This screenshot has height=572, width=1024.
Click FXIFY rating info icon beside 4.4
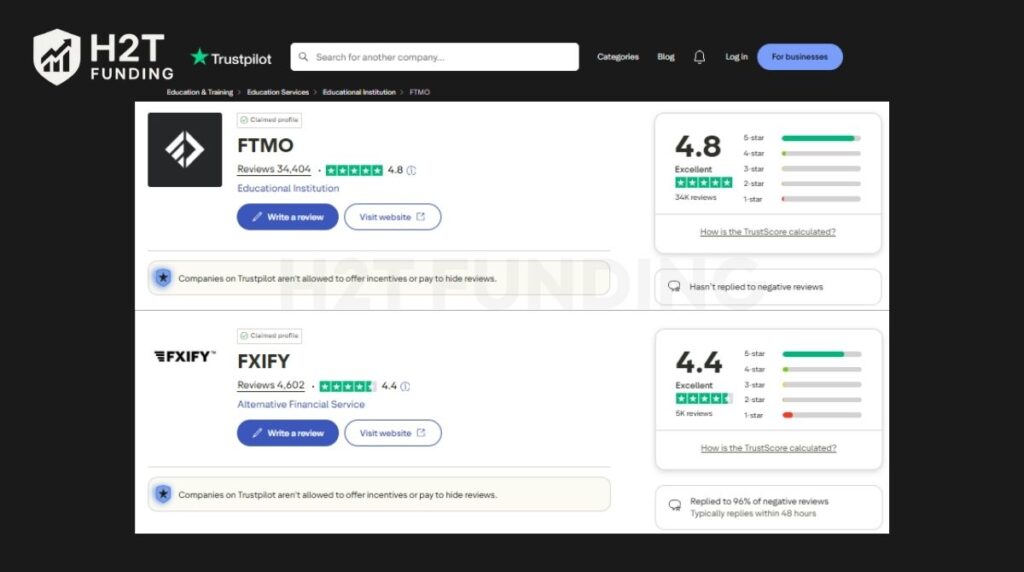tap(405, 387)
